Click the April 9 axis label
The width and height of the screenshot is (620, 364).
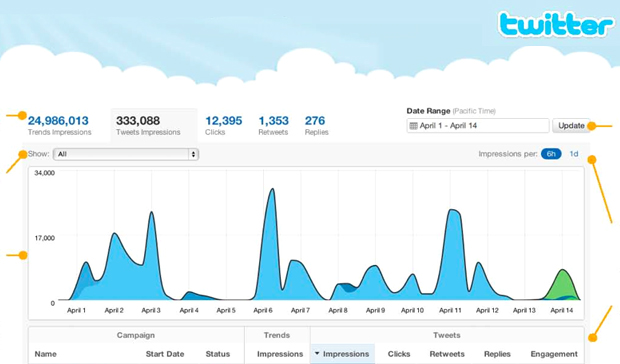tap(375, 310)
